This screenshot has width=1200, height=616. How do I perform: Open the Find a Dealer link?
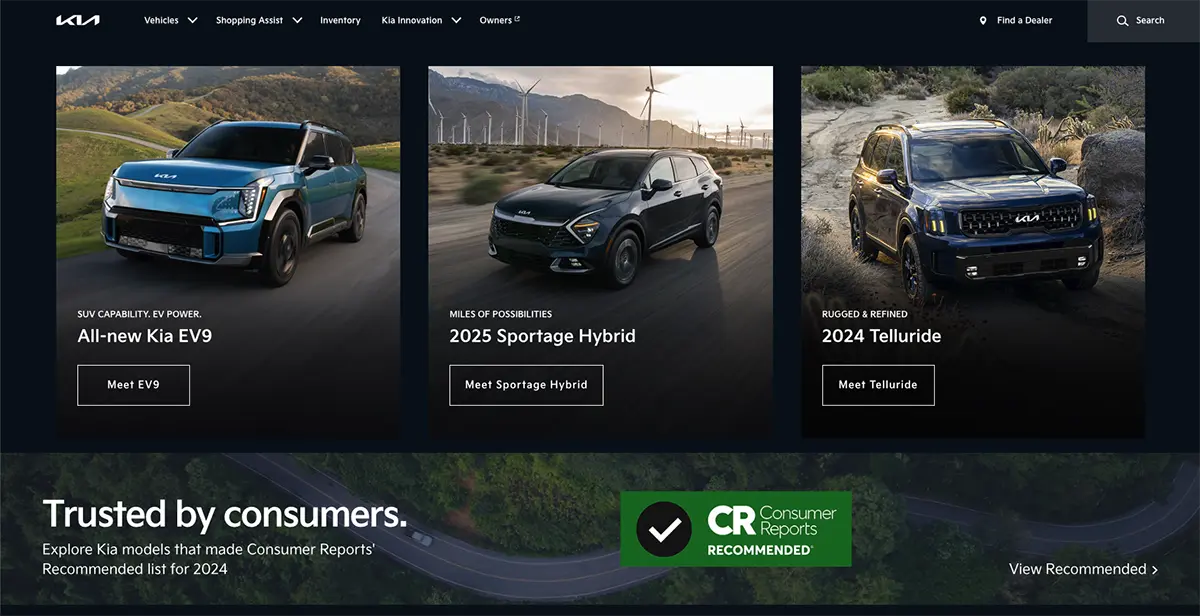pyautogui.click(x=1025, y=20)
